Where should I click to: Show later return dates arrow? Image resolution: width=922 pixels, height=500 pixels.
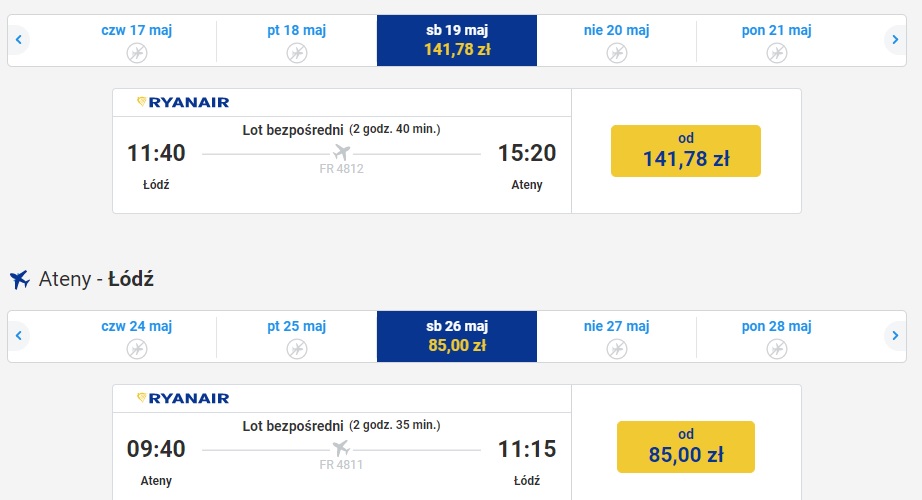click(895, 336)
